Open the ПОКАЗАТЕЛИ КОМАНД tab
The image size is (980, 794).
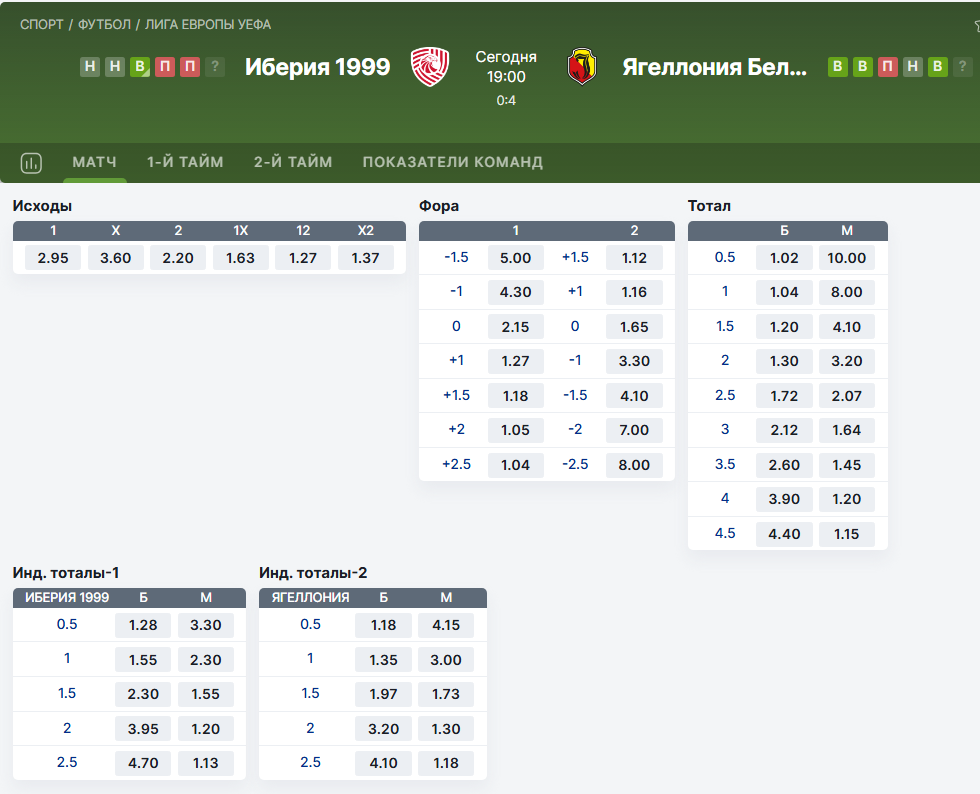[452, 162]
